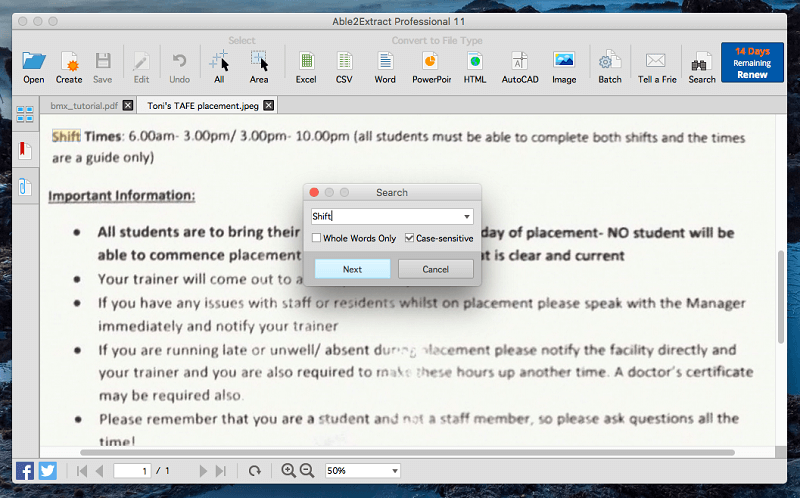The image size is (800, 498).
Task: Close the Search dialog with red button
Action: [314, 192]
